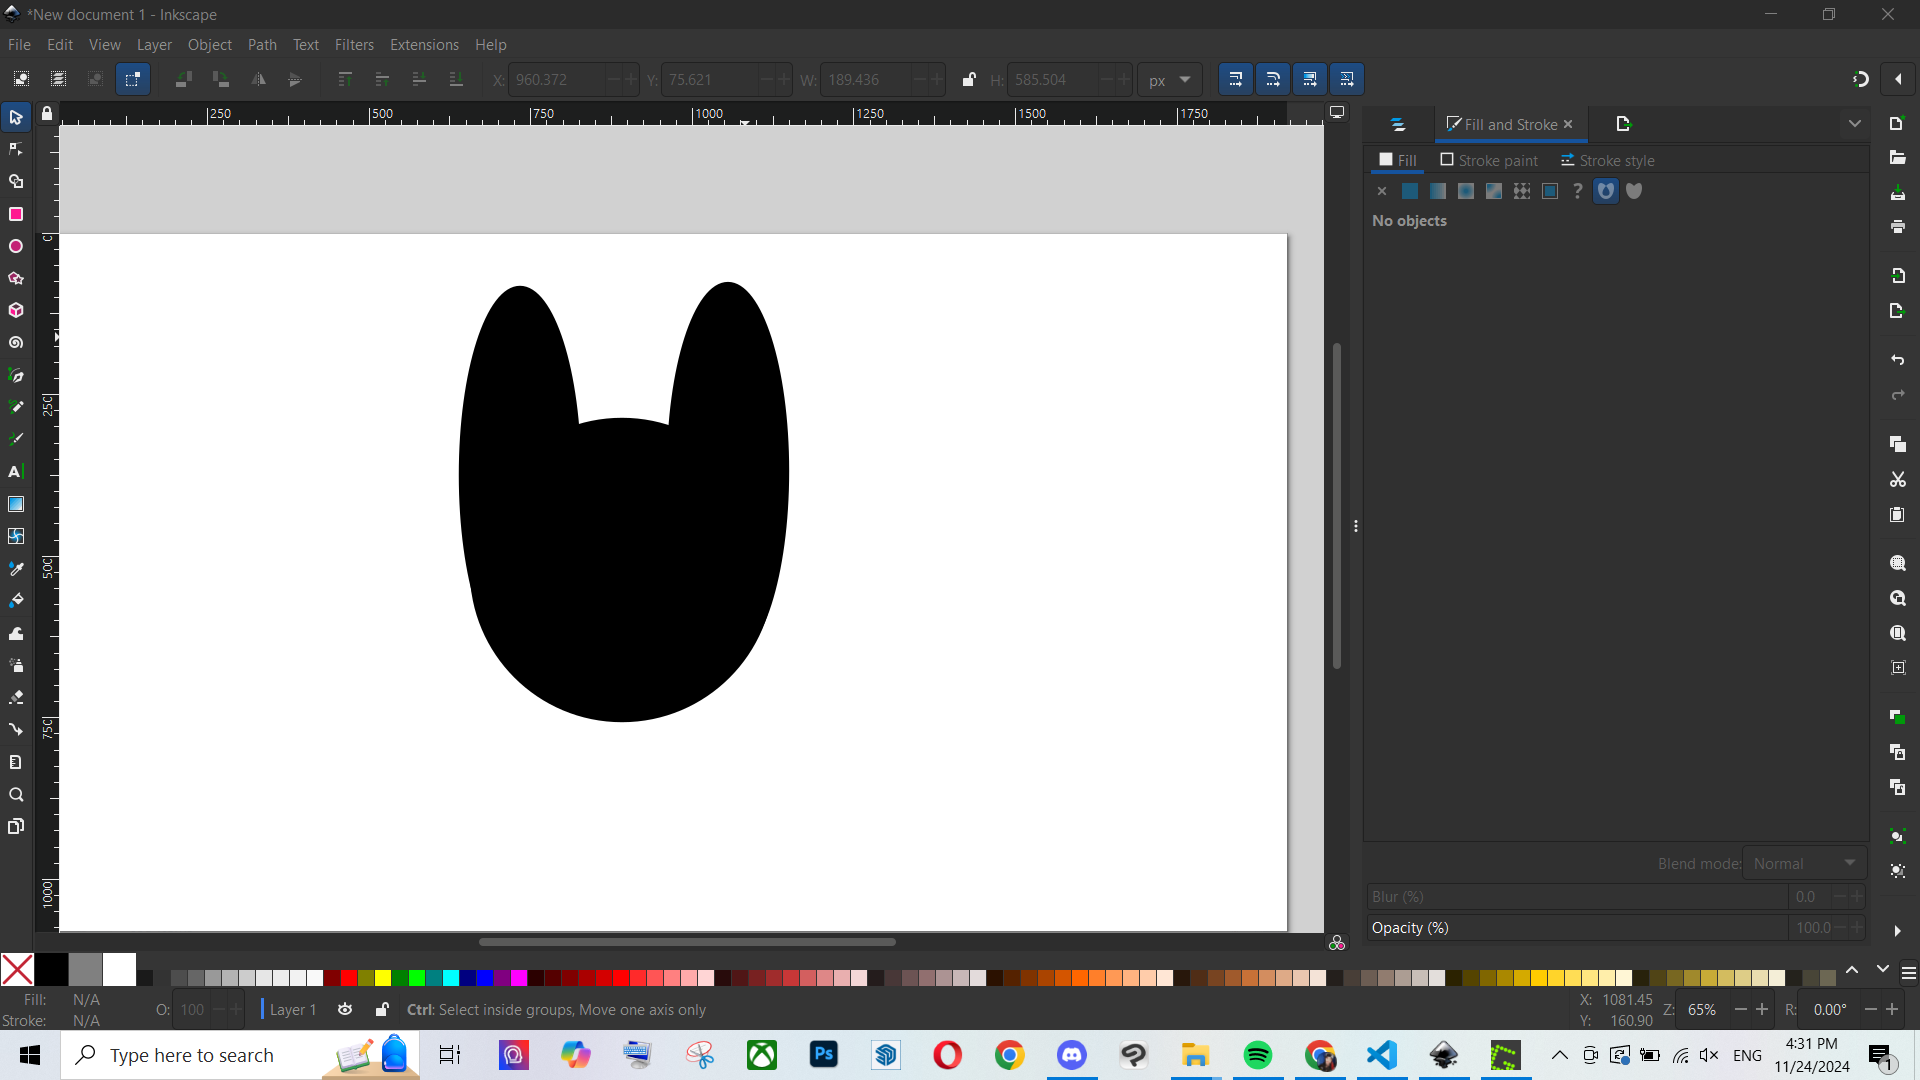The image size is (1920, 1080).
Task: Select the Ellipse tool
Action: pyautogui.click(x=16, y=246)
